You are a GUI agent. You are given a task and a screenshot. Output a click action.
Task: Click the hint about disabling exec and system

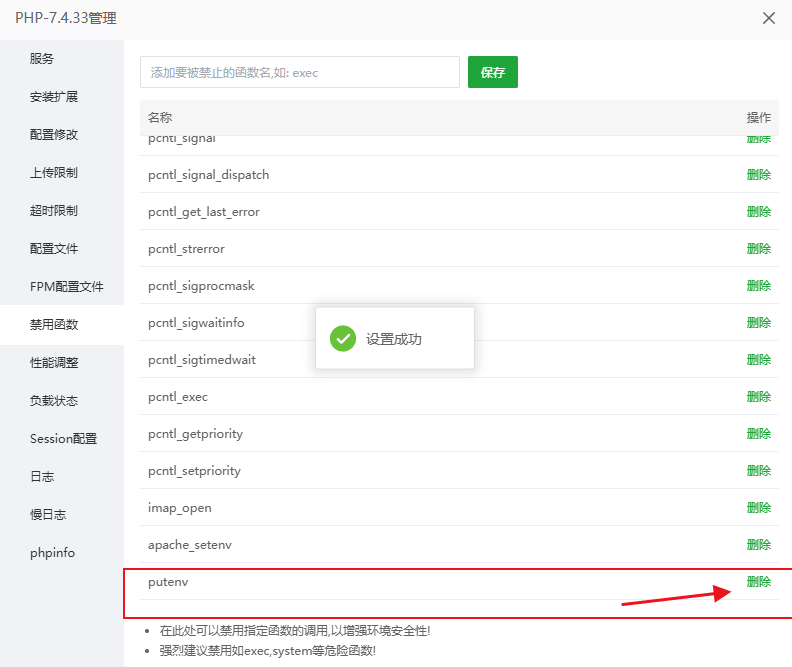(x=268, y=651)
